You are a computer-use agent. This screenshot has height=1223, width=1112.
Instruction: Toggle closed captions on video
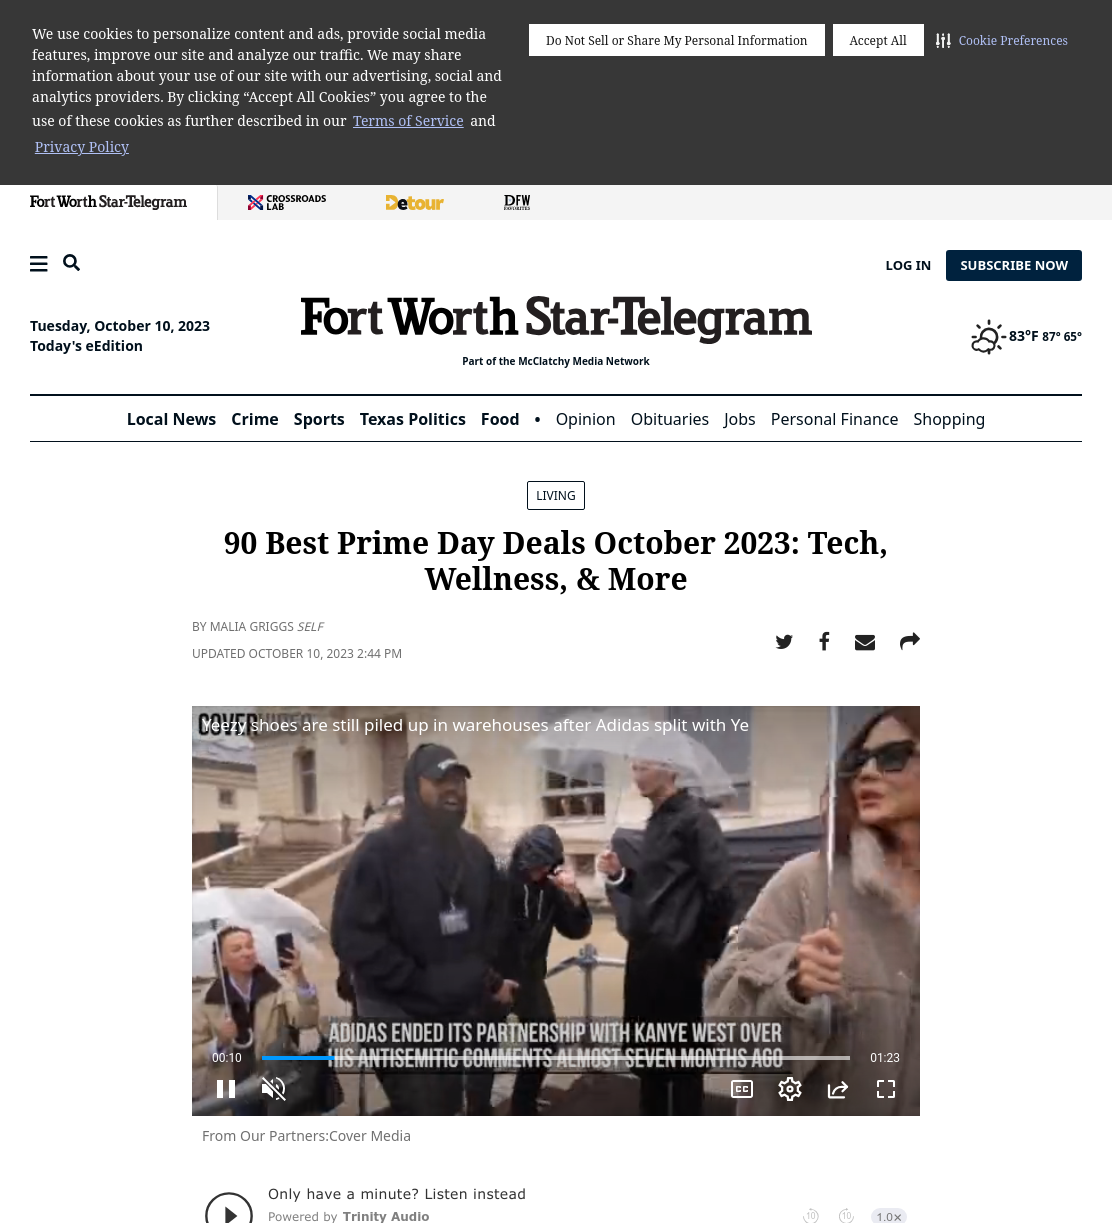coord(742,1089)
